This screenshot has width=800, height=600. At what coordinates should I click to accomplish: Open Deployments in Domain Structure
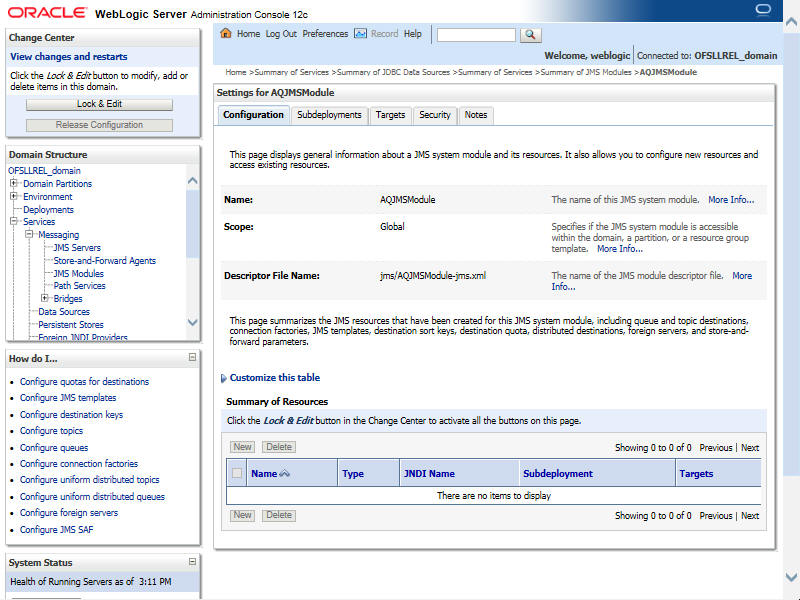[x=48, y=210]
